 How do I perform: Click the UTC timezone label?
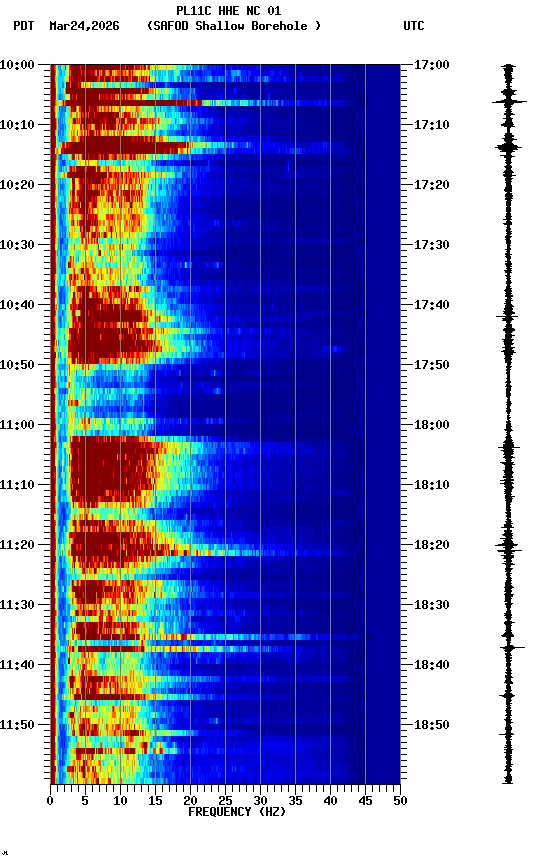[x=414, y=26]
